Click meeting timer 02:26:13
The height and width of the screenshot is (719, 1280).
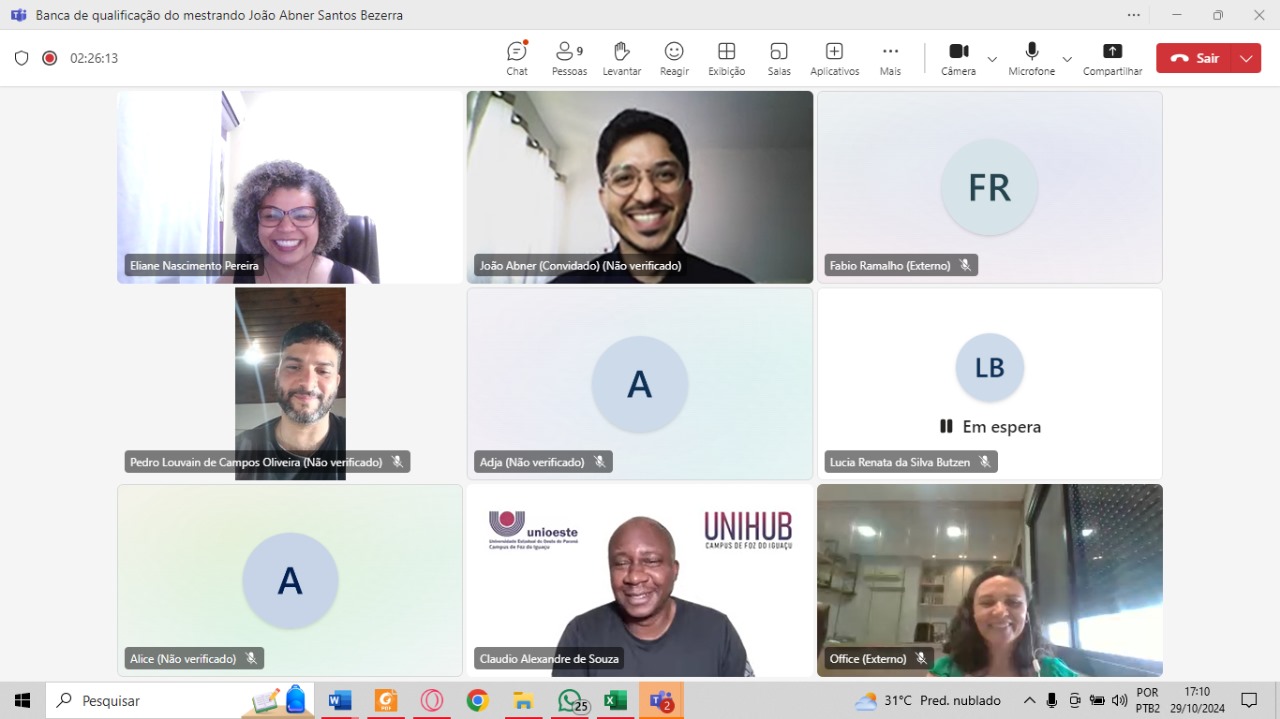coord(94,58)
